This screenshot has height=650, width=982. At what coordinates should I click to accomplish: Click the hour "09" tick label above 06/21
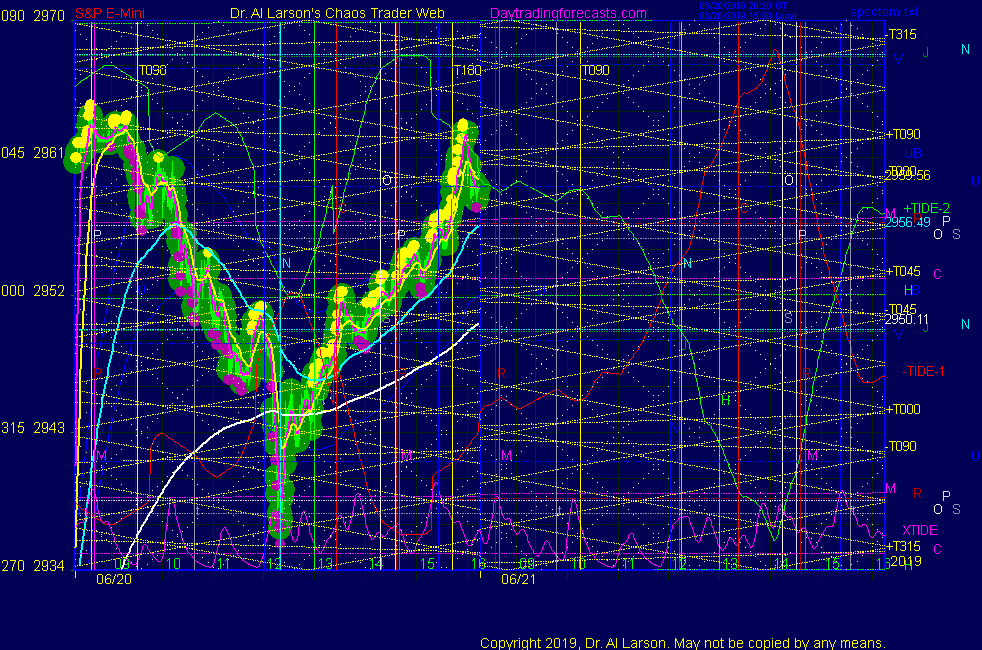pyautogui.click(x=527, y=564)
